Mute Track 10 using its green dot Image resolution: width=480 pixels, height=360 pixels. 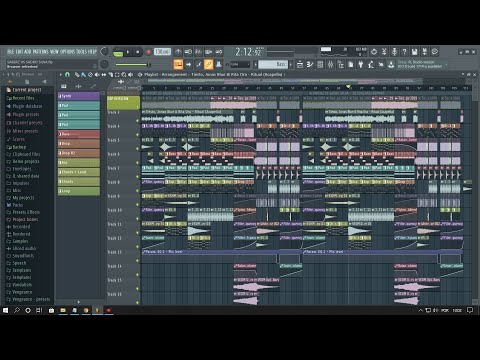click(x=137, y=219)
